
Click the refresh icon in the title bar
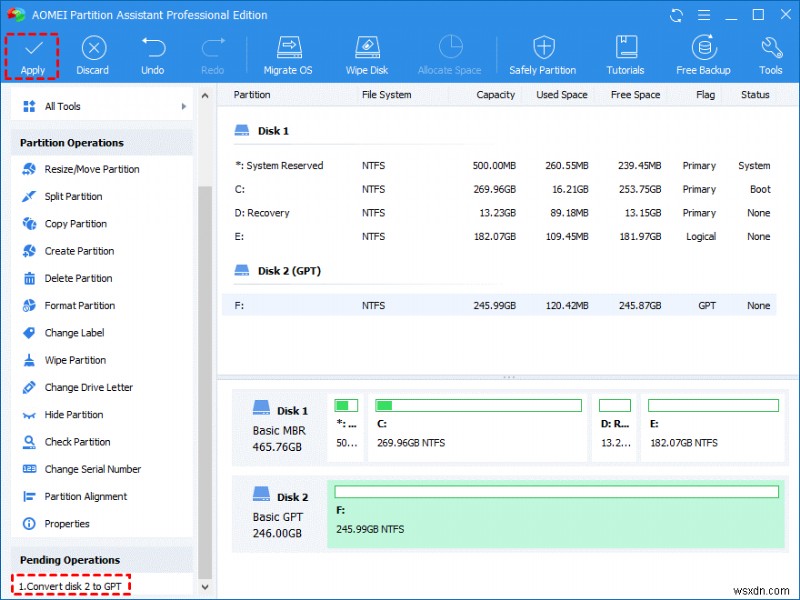[676, 14]
